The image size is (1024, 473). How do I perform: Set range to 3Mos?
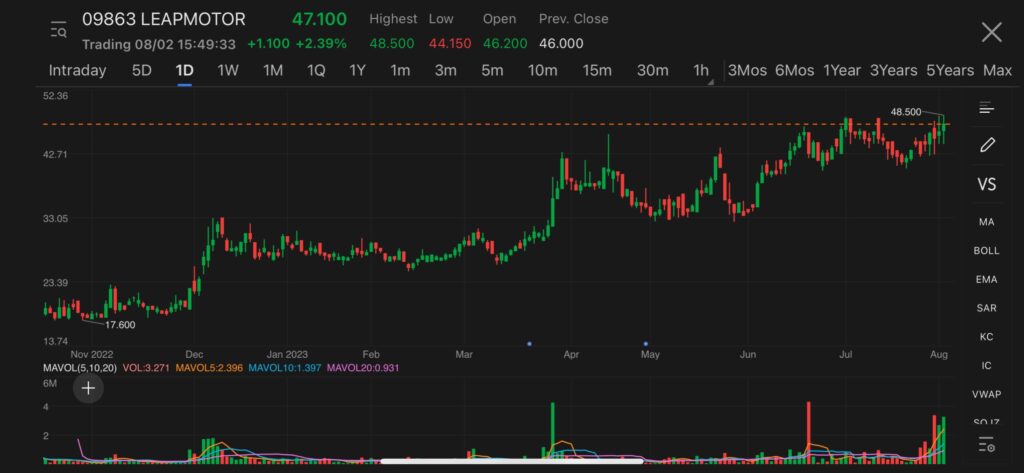[x=747, y=71]
